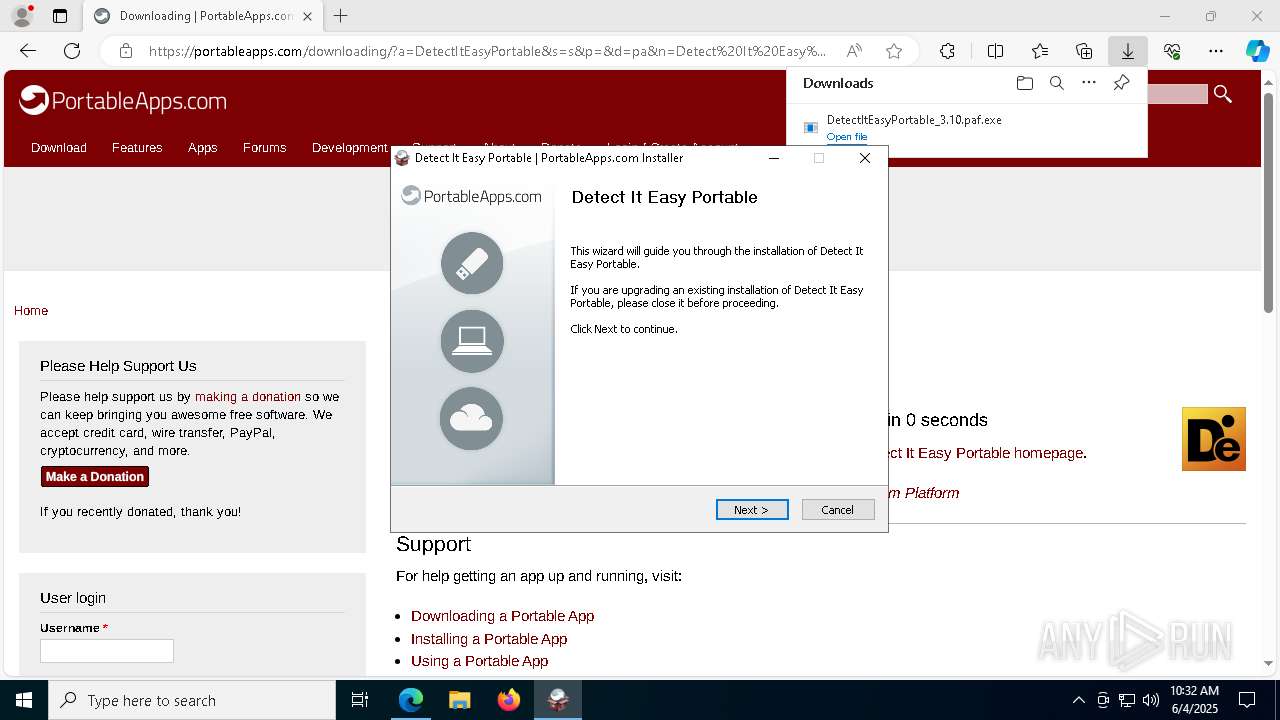Click the site search input box

[x=1177, y=94]
